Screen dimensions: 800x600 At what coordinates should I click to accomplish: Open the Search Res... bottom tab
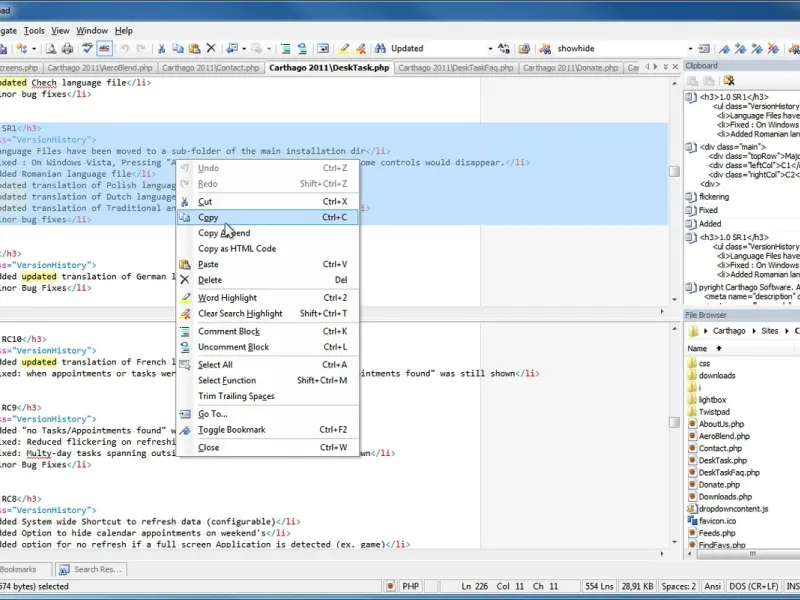point(91,569)
